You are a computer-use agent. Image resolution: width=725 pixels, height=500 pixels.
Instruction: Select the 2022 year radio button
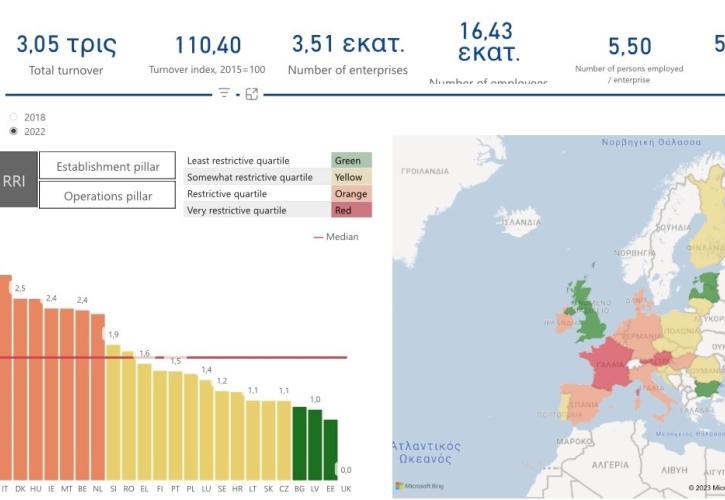pos(13,131)
